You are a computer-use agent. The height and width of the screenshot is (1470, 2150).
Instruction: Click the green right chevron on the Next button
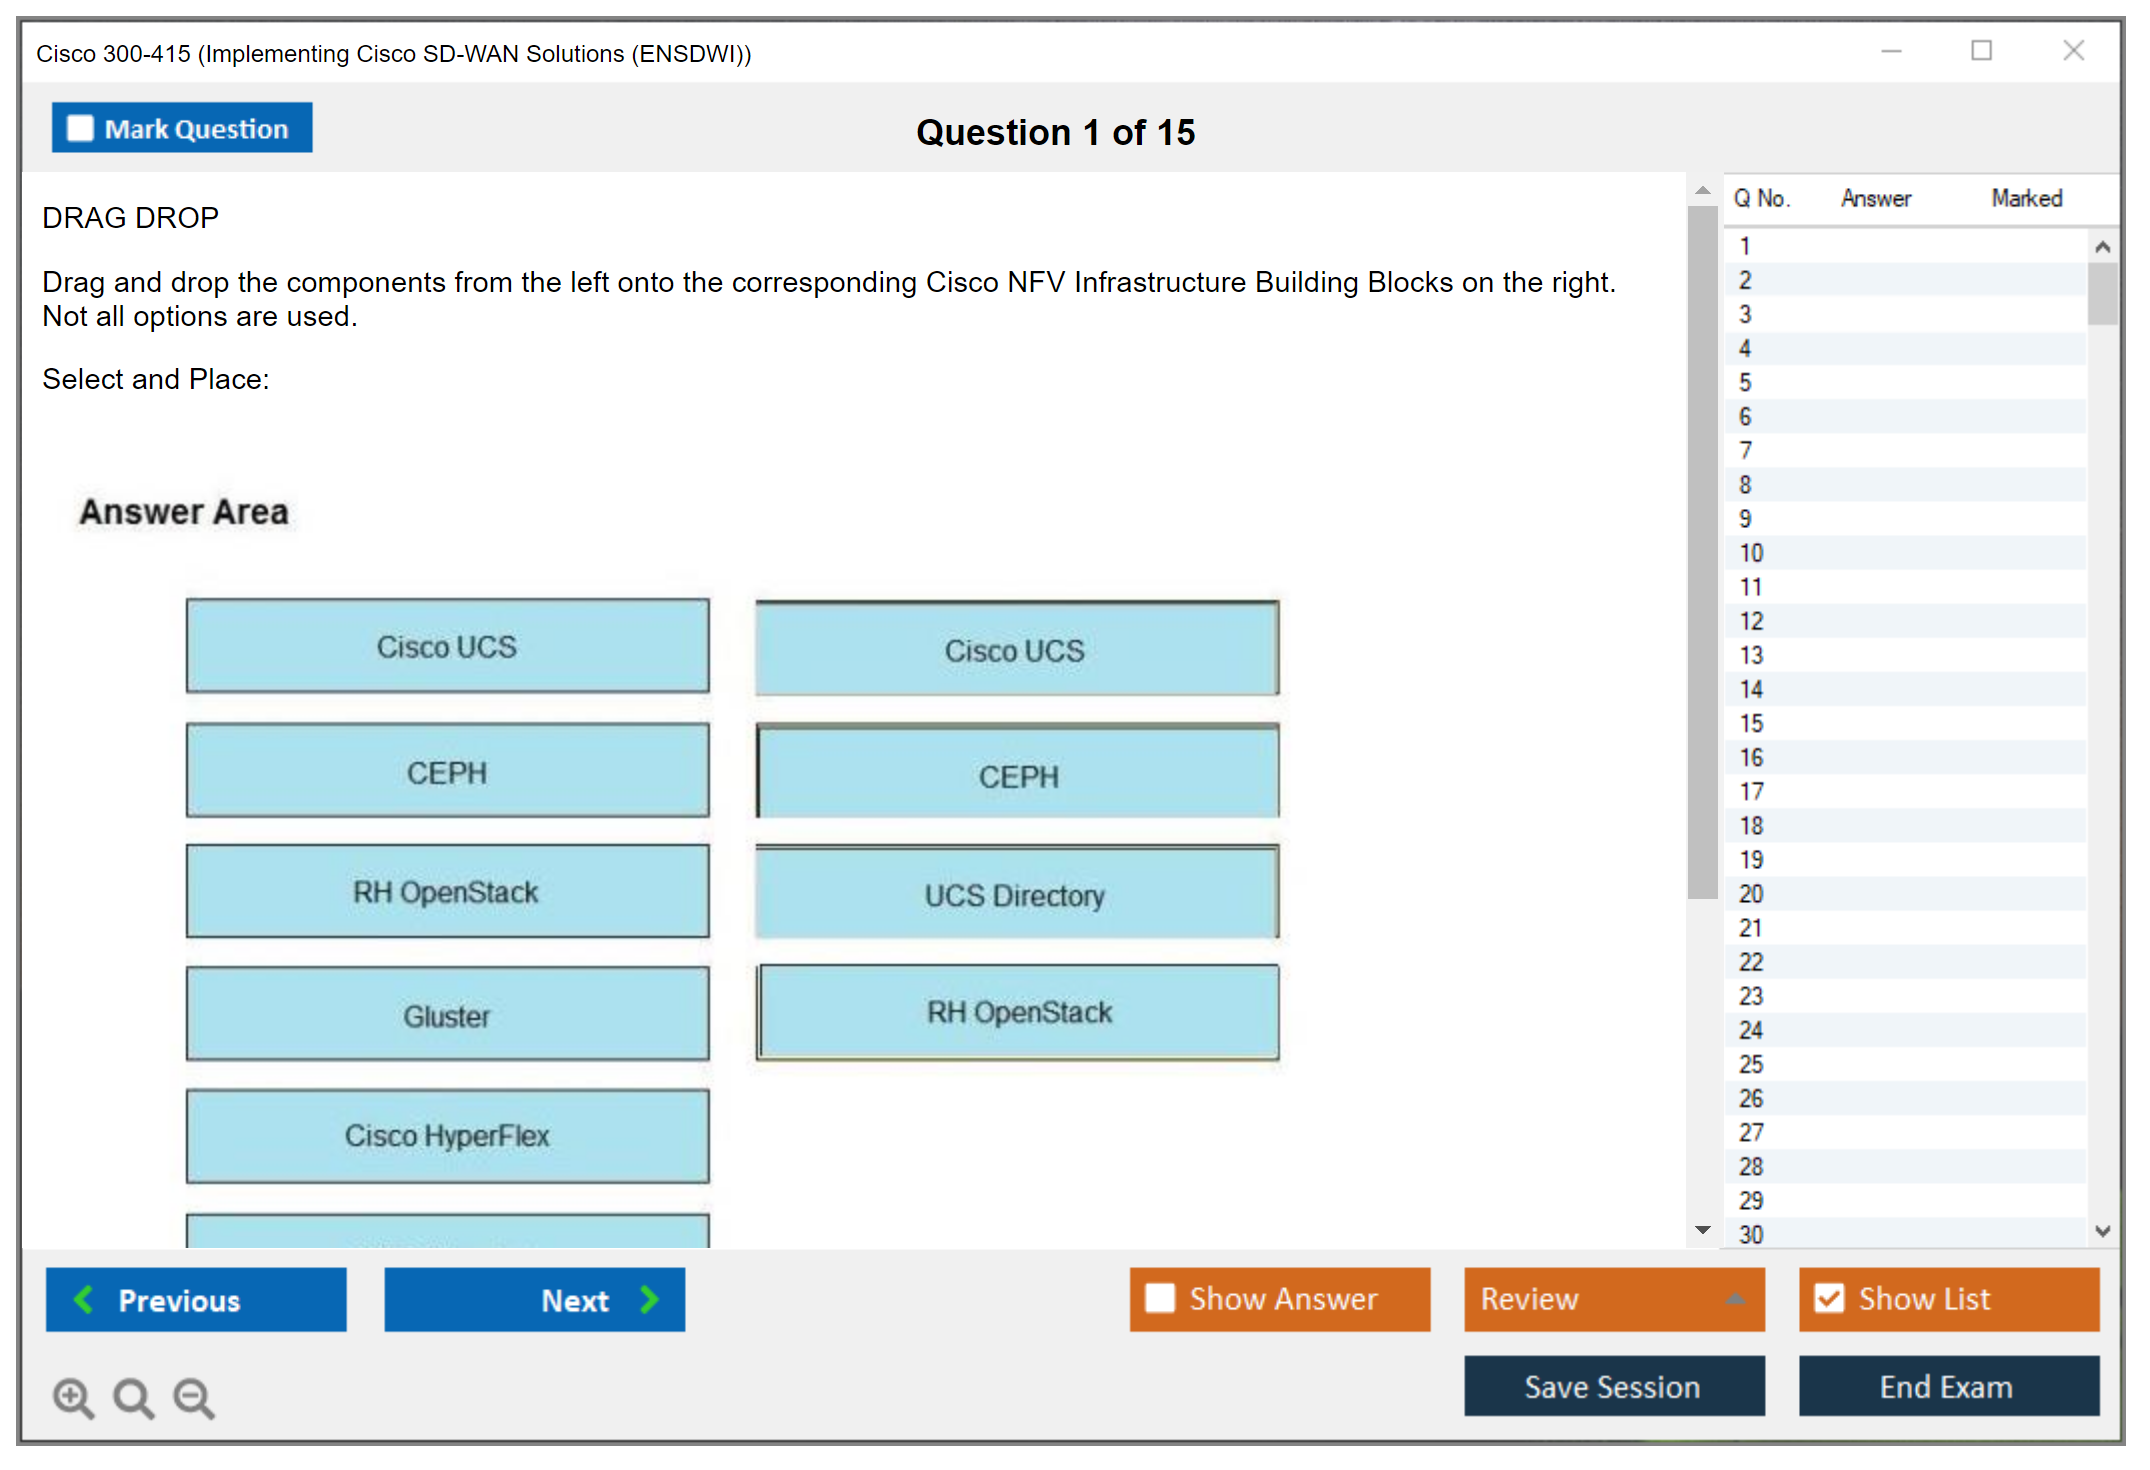[649, 1299]
